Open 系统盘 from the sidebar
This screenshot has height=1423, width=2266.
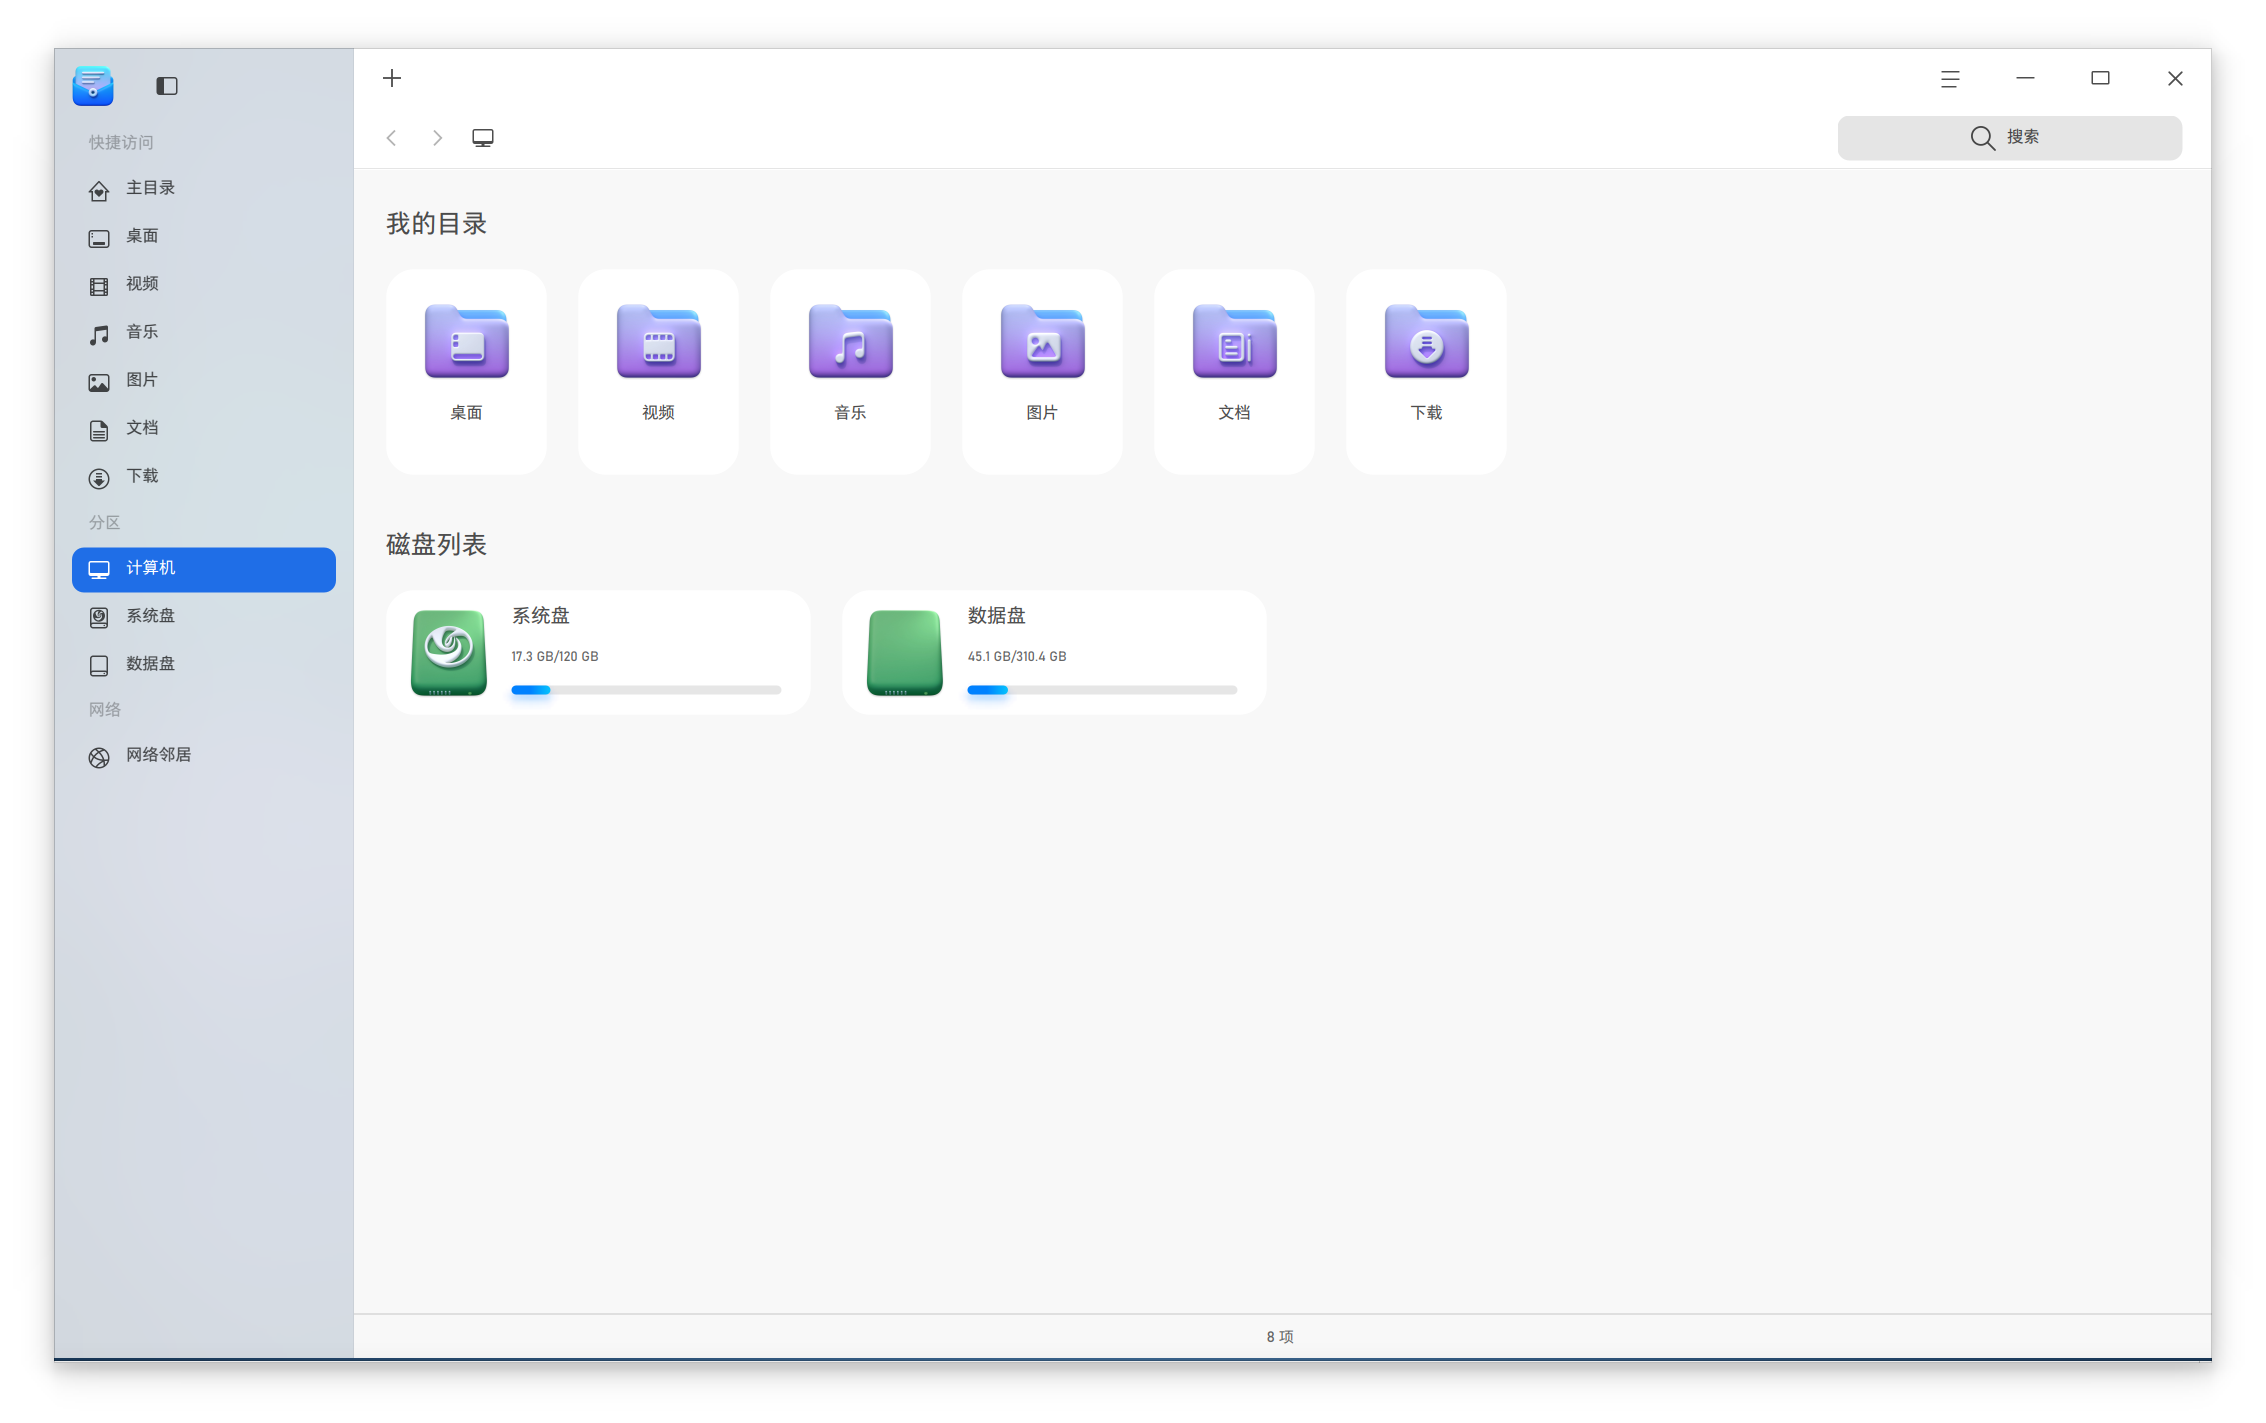pyautogui.click(x=204, y=617)
